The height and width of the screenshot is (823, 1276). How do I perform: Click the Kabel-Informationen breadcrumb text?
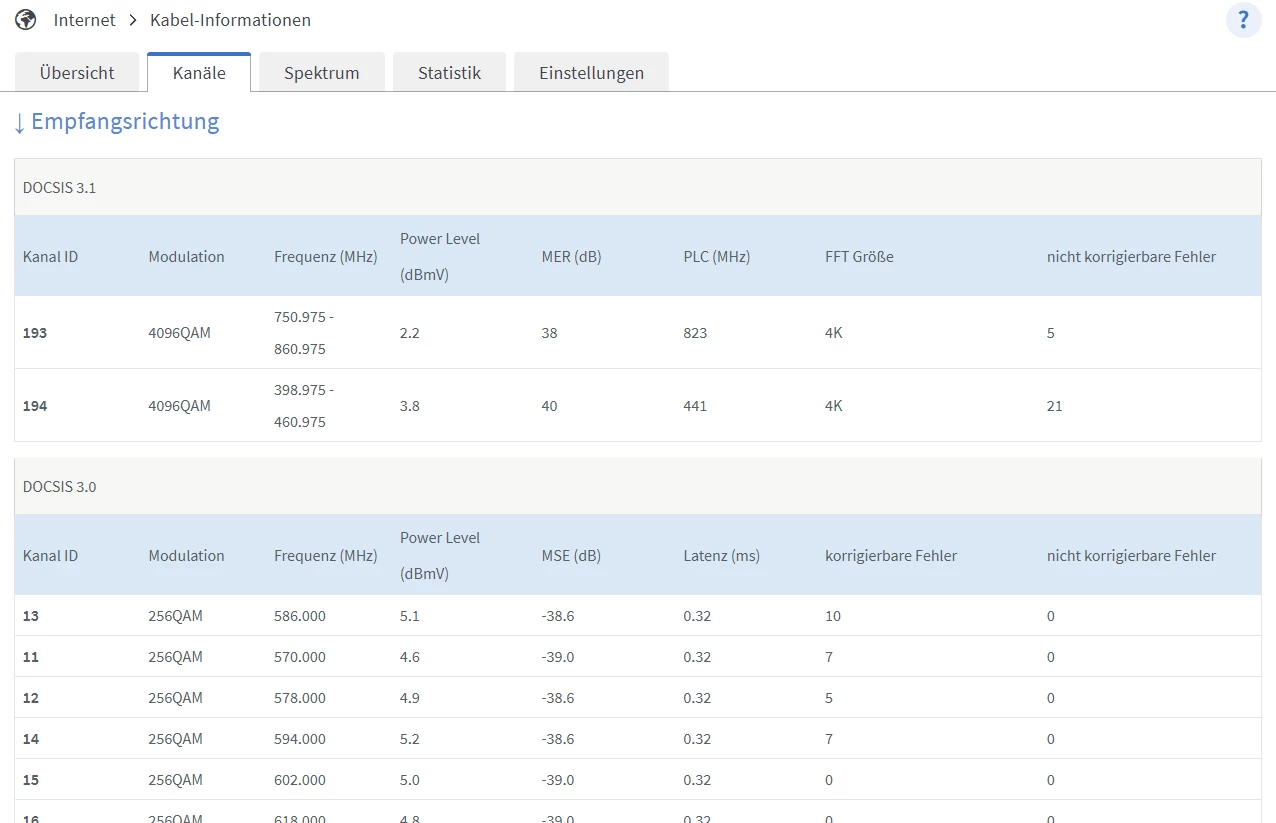[x=230, y=20]
